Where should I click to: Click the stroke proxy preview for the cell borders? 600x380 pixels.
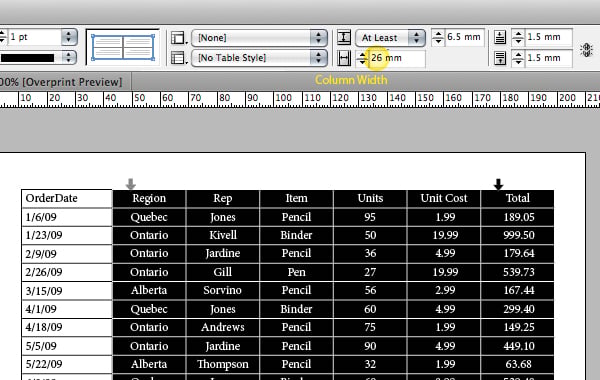(123, 47)
